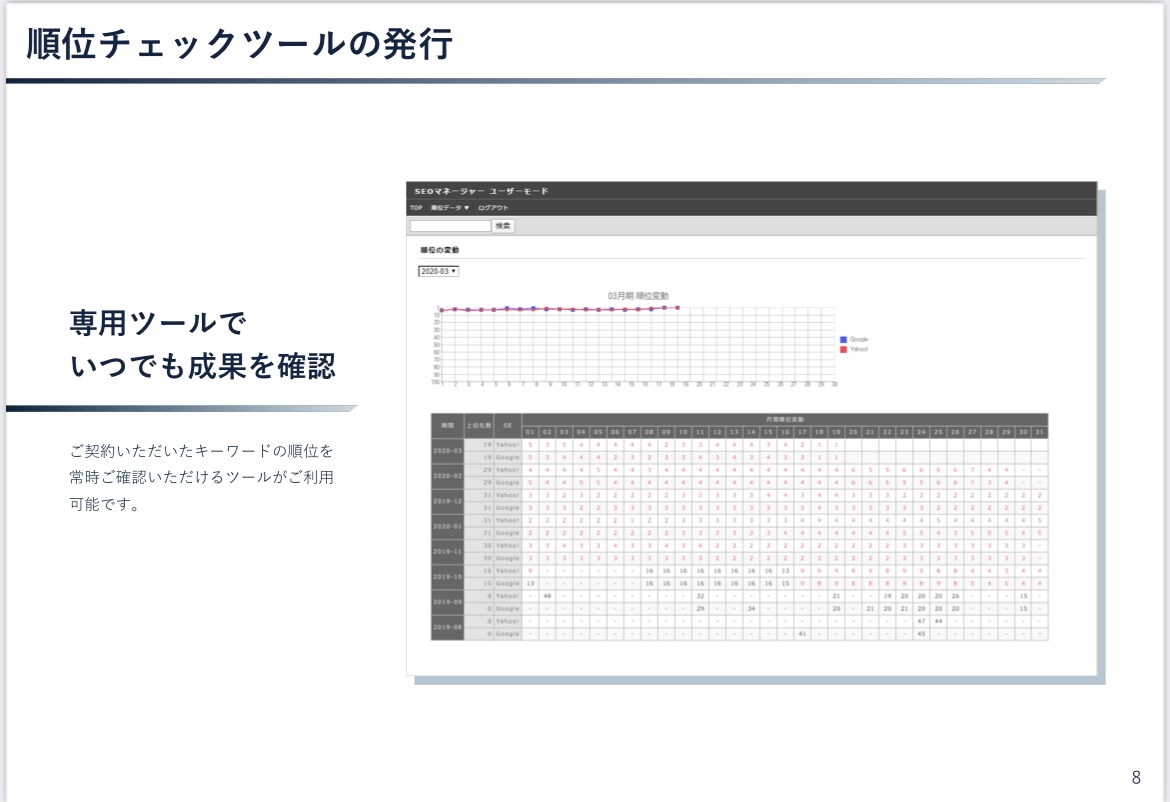This screenshot has height=802, width=1170.
Task: Click Google label in 2019-08 row
Action: tap(507, 634)
